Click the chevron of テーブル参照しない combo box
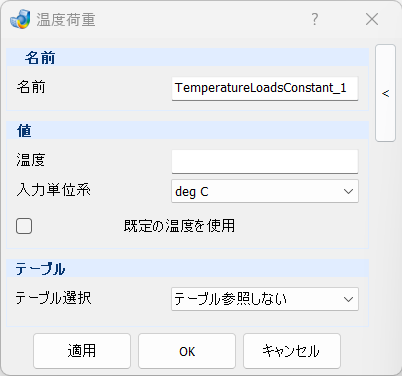 348,299
